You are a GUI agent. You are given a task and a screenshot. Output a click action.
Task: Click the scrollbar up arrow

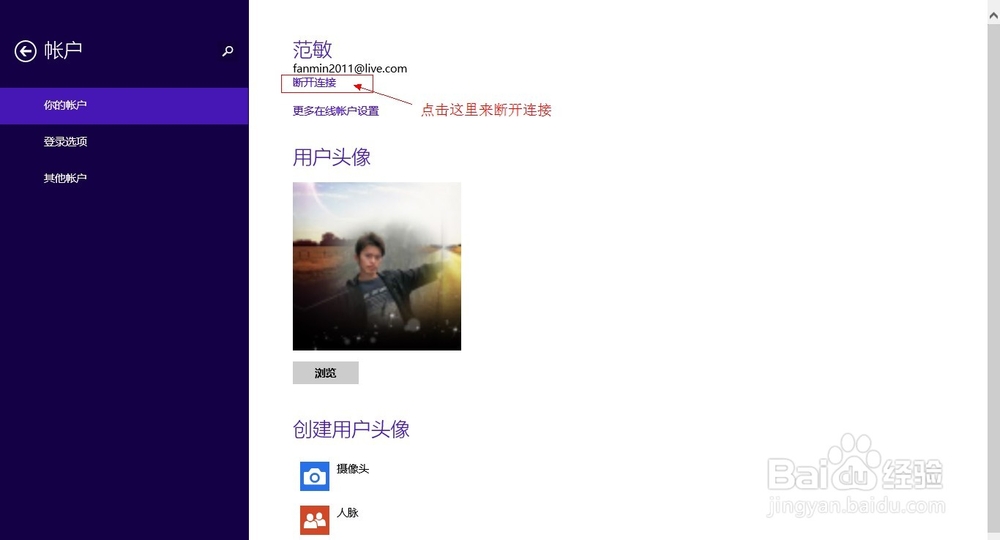pyautogui.click(x=994, y=15)
